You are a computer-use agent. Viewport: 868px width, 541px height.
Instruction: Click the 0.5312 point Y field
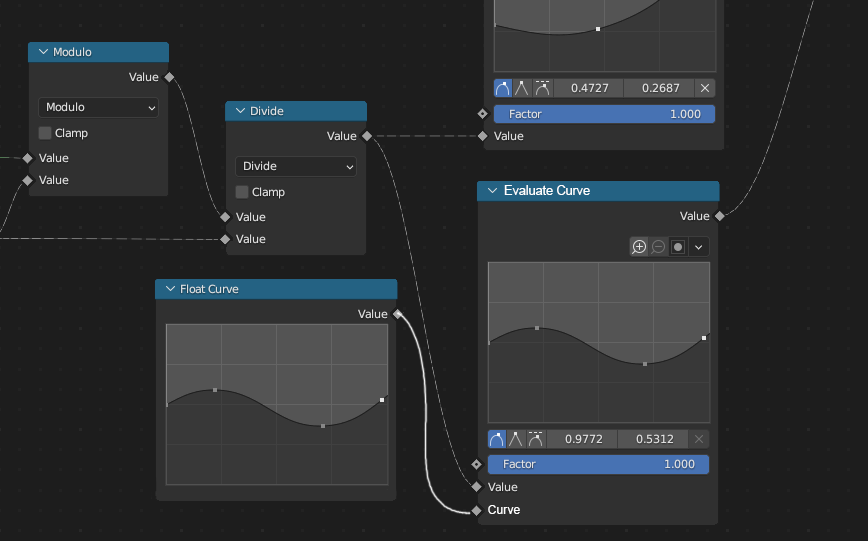pyautogui.click(x=654, y=439)
